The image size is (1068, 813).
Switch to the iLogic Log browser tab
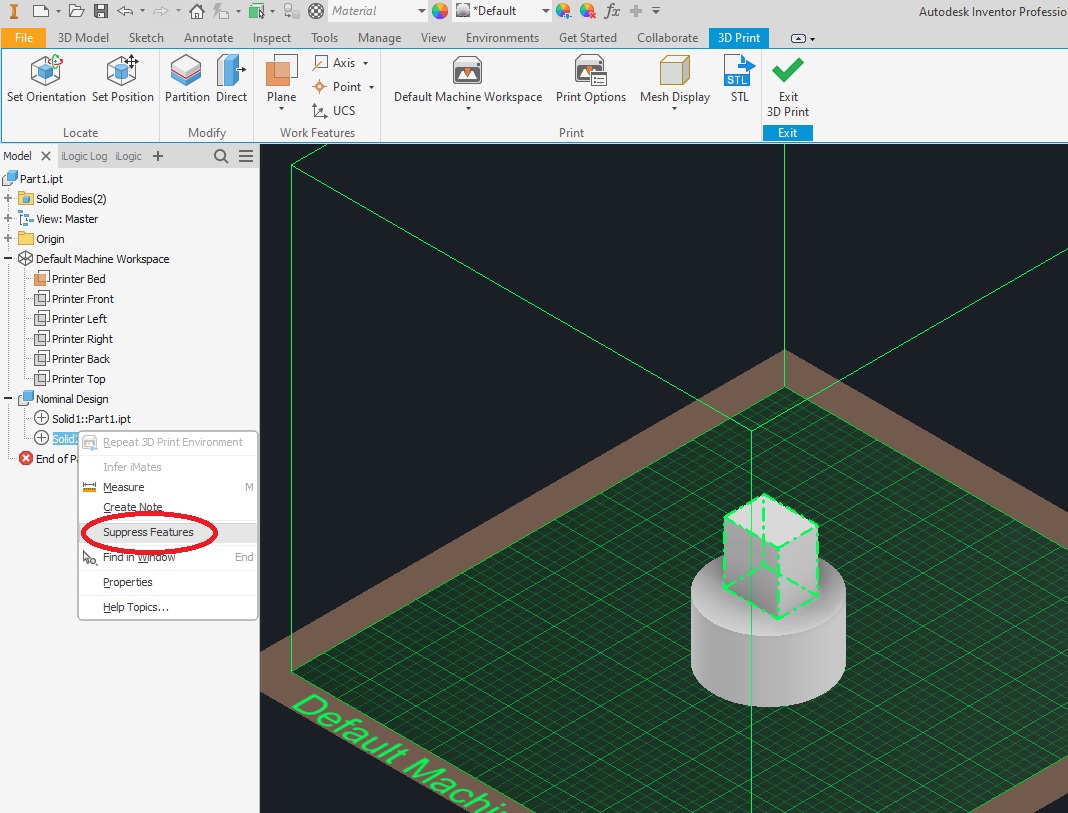point(84,156)
